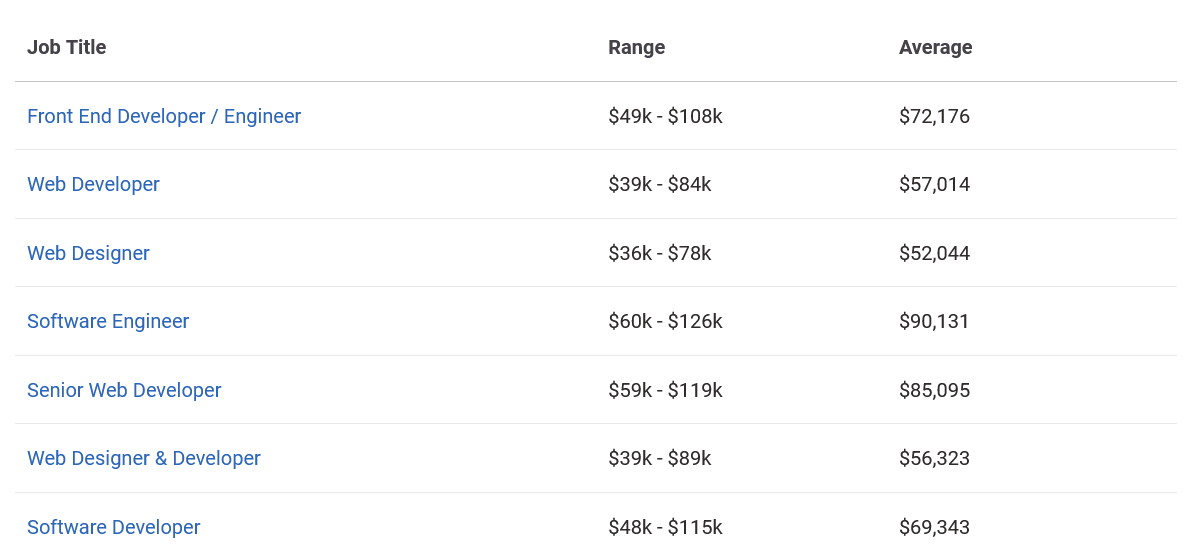Click the Job Title column header
This screenshot has height=560, width=1200.
[66, 47]
